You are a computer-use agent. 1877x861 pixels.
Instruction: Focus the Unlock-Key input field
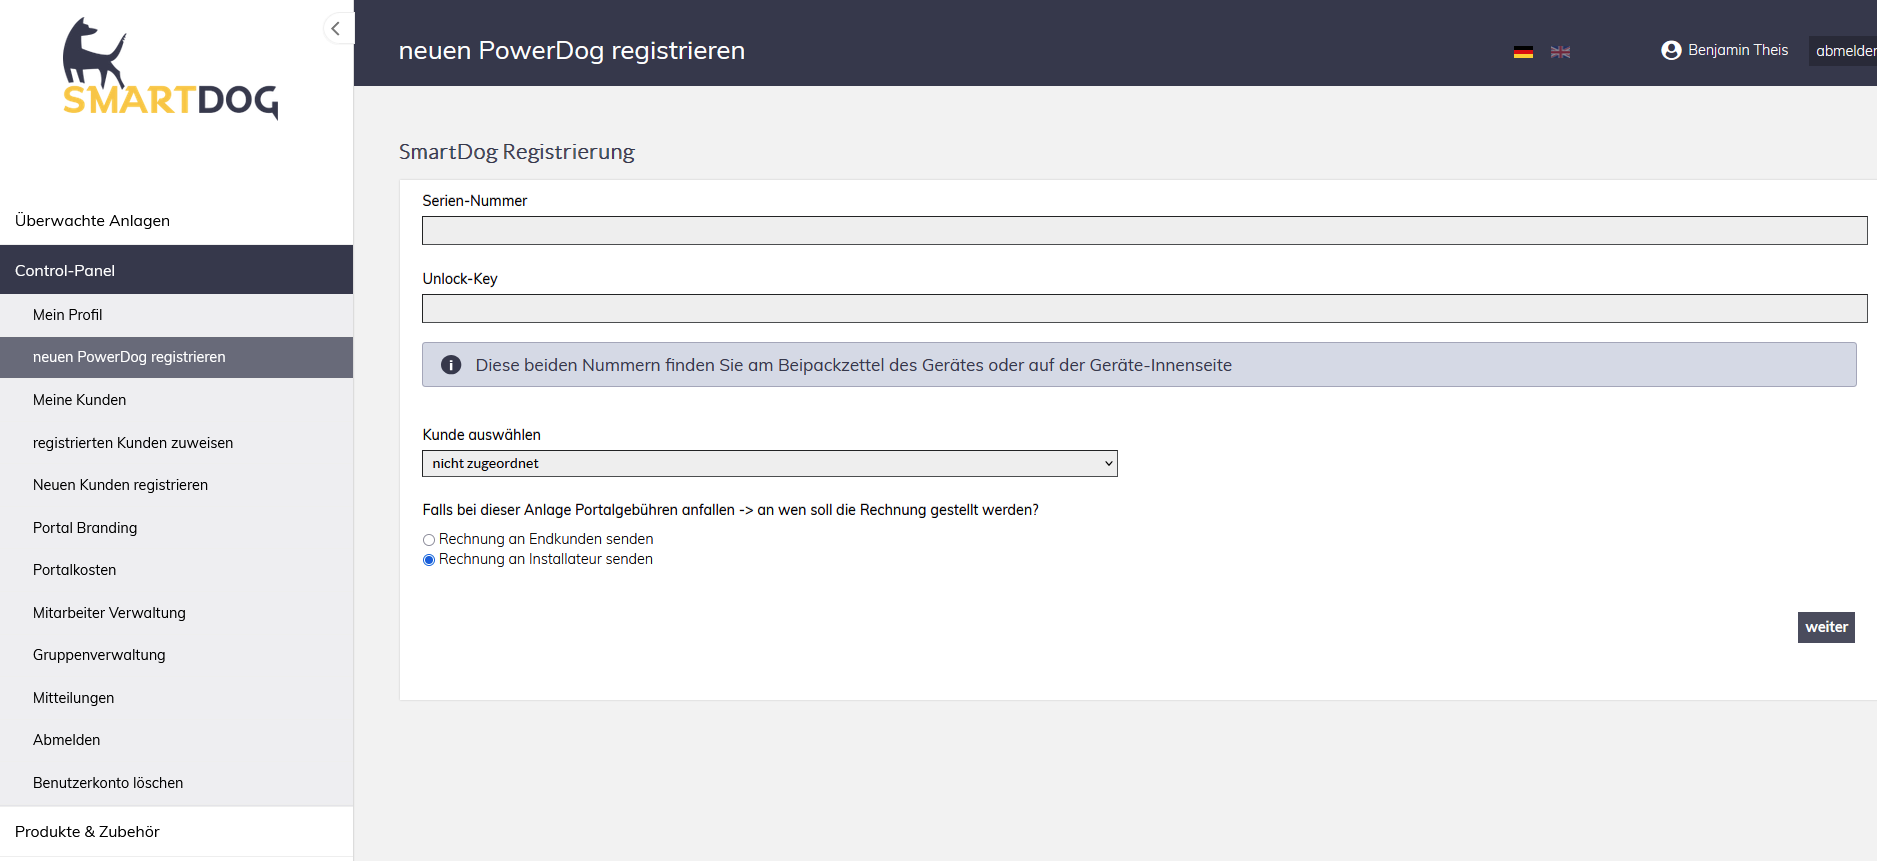click(x=1144, y=309)
